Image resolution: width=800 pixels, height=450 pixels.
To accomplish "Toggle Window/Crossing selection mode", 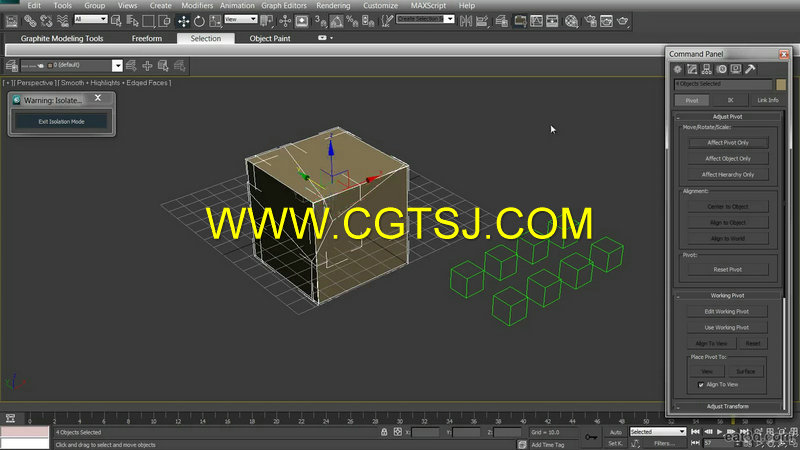I will 164,21.
